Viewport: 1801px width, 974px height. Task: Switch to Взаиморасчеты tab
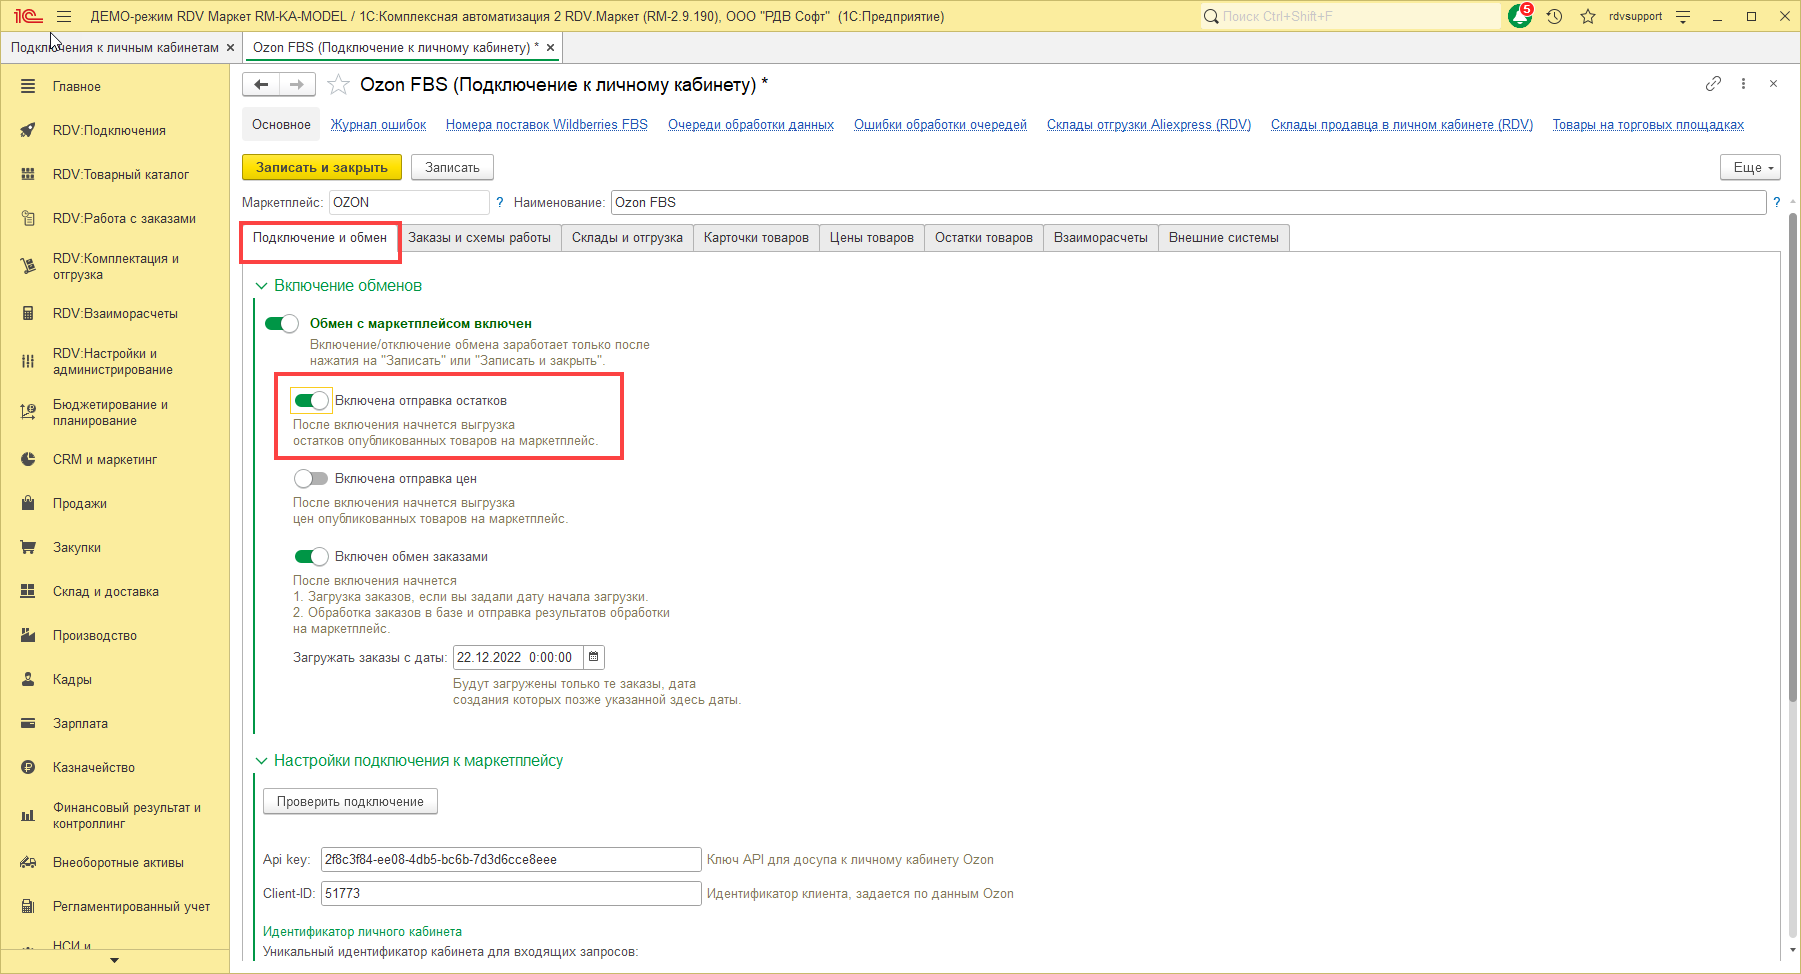coord(1101,237)
